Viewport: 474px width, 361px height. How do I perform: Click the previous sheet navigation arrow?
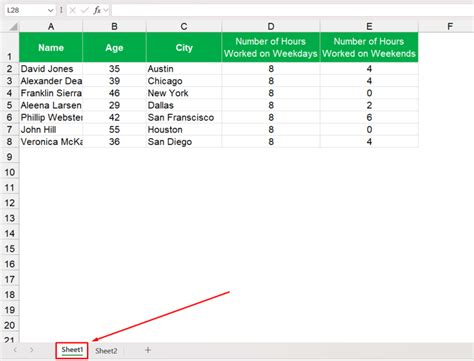(x=15, y=350)
